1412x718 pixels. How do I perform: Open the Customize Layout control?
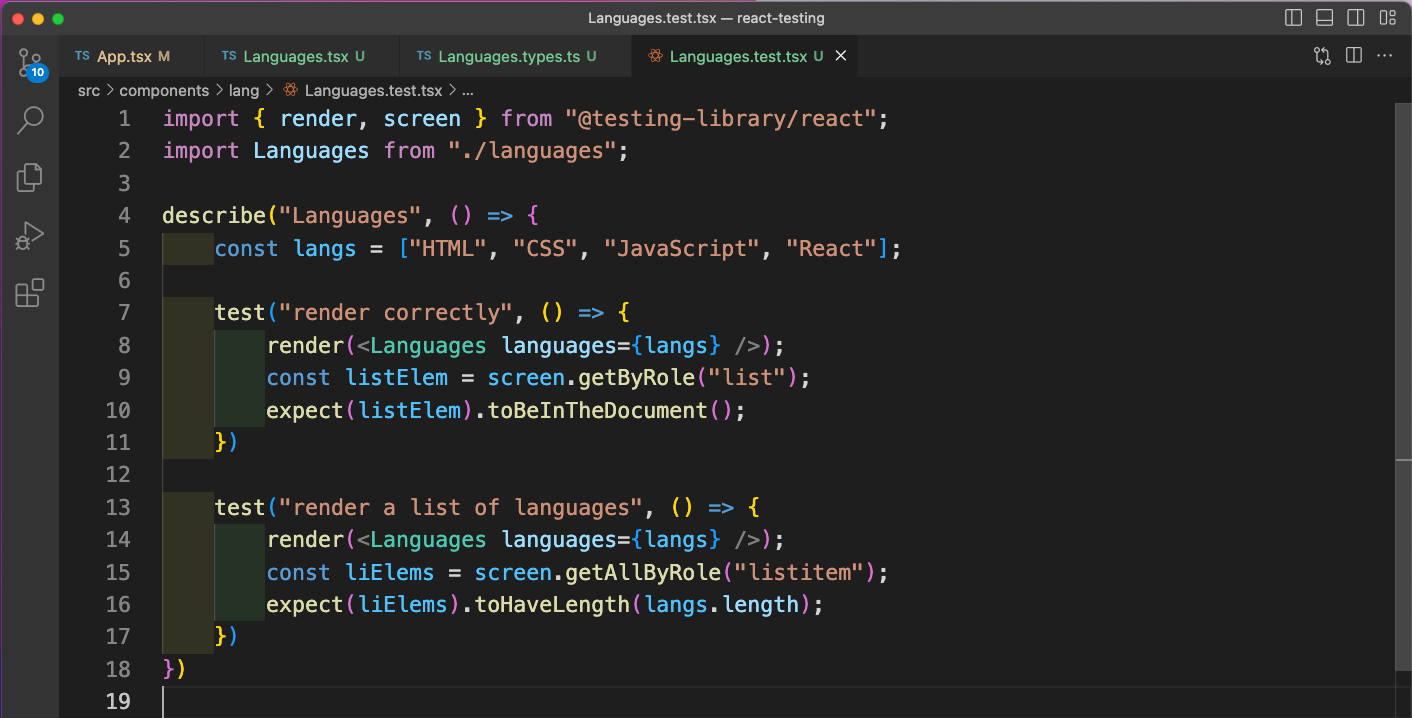click(1388, 17)
